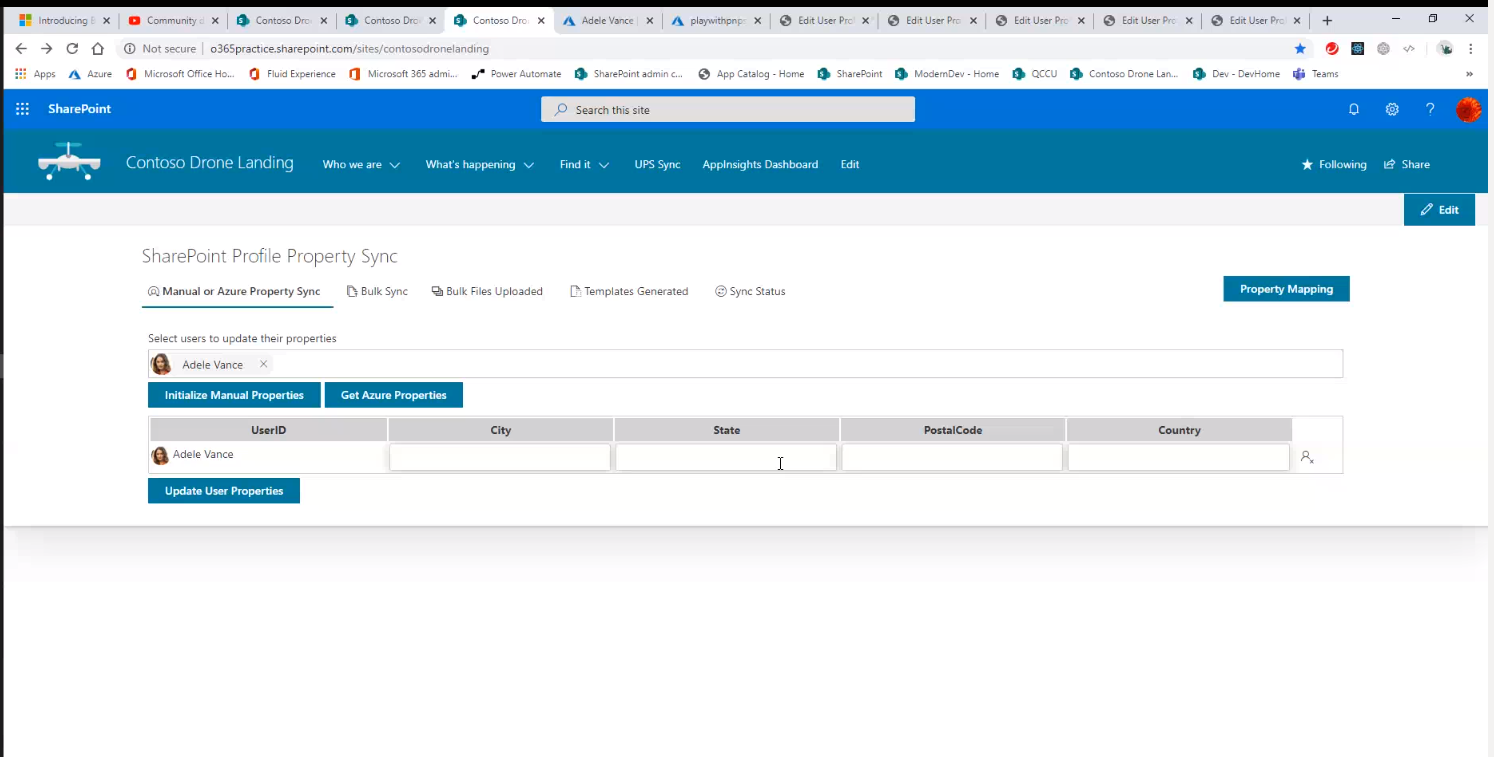Open the SharePoint settings gear
The width and height of the screenshot is (1494, 757).
point(1391,109)
